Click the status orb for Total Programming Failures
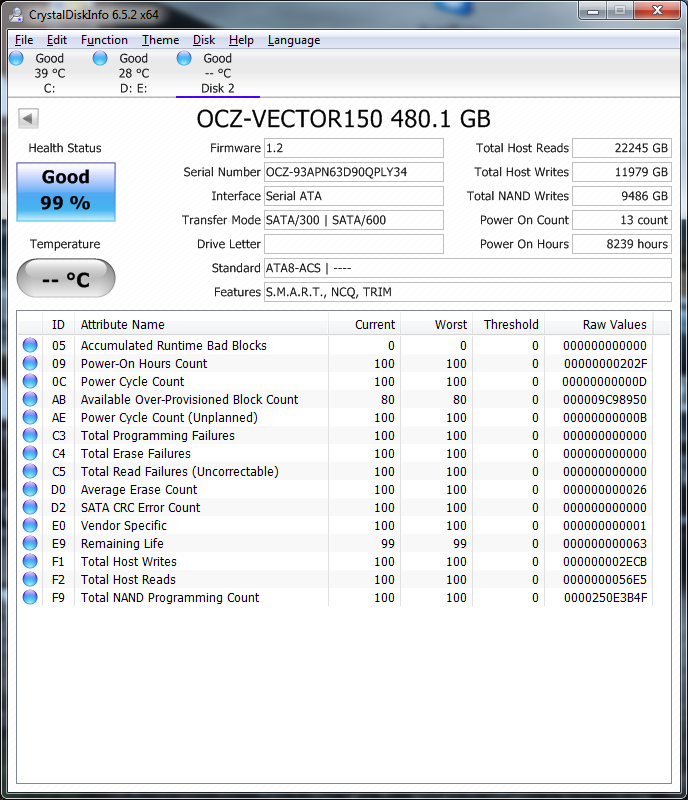The width and height of the screenshot is (688, 800). (x=30, y=435)
